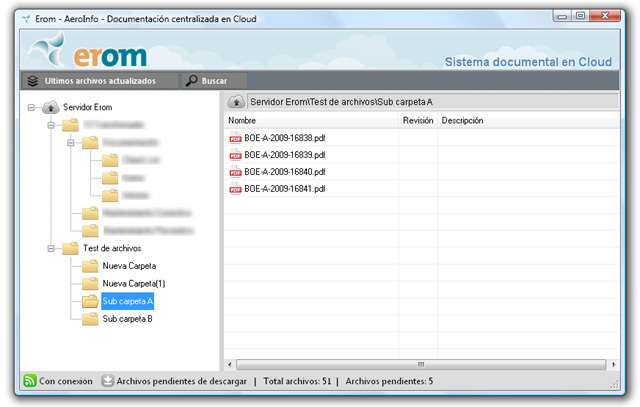Click the magnifying glass search icon

[191, 81]
